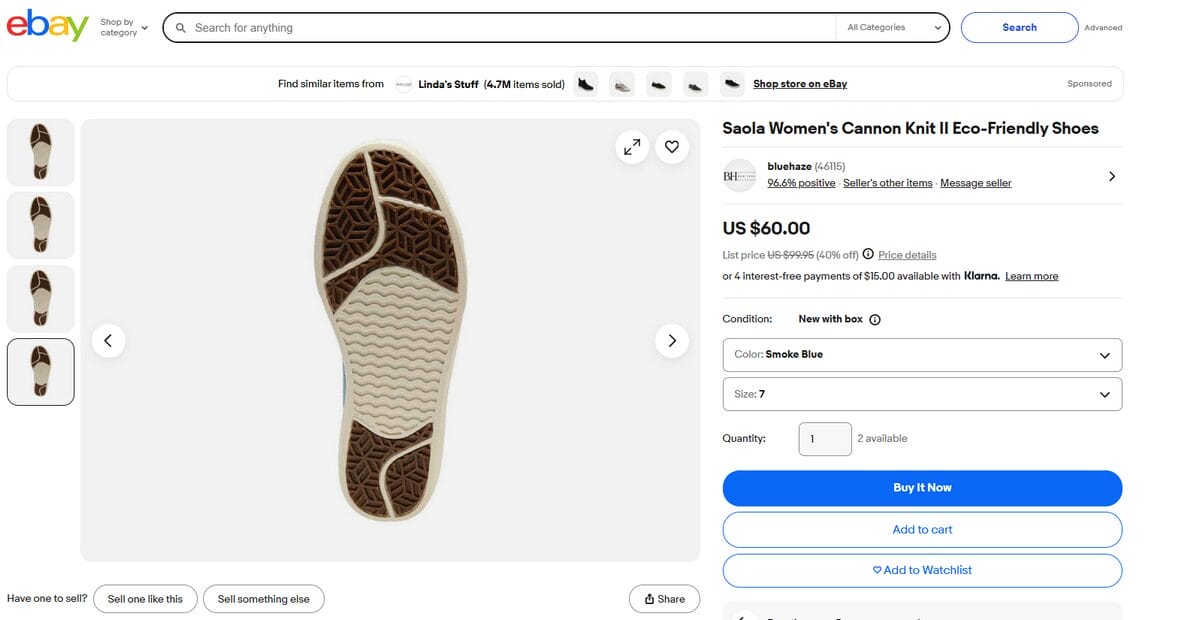Open the Color: Smoke Blue dropdown
The image size is (1200, 620).
click(921, 355)
